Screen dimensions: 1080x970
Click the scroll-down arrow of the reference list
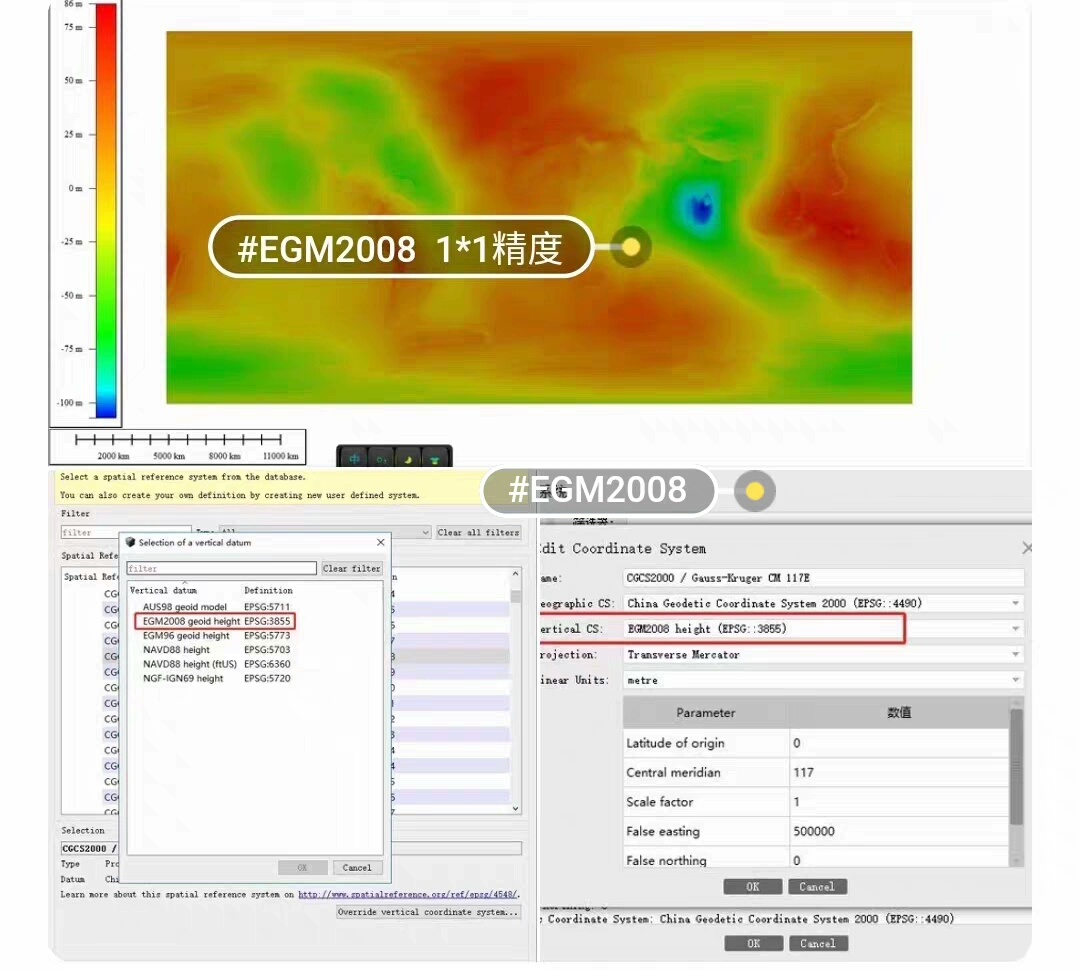515,808
